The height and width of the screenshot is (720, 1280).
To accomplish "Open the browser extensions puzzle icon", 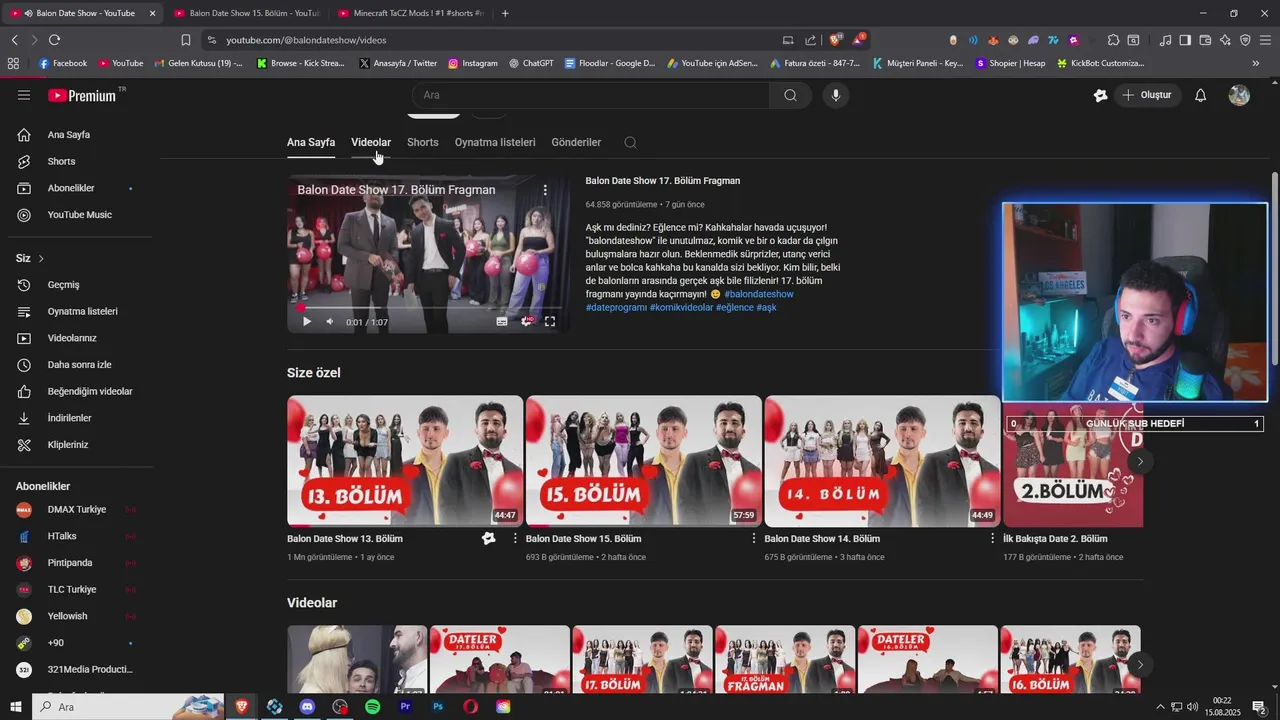I will pyautogui.click(x=1113, y=40).
